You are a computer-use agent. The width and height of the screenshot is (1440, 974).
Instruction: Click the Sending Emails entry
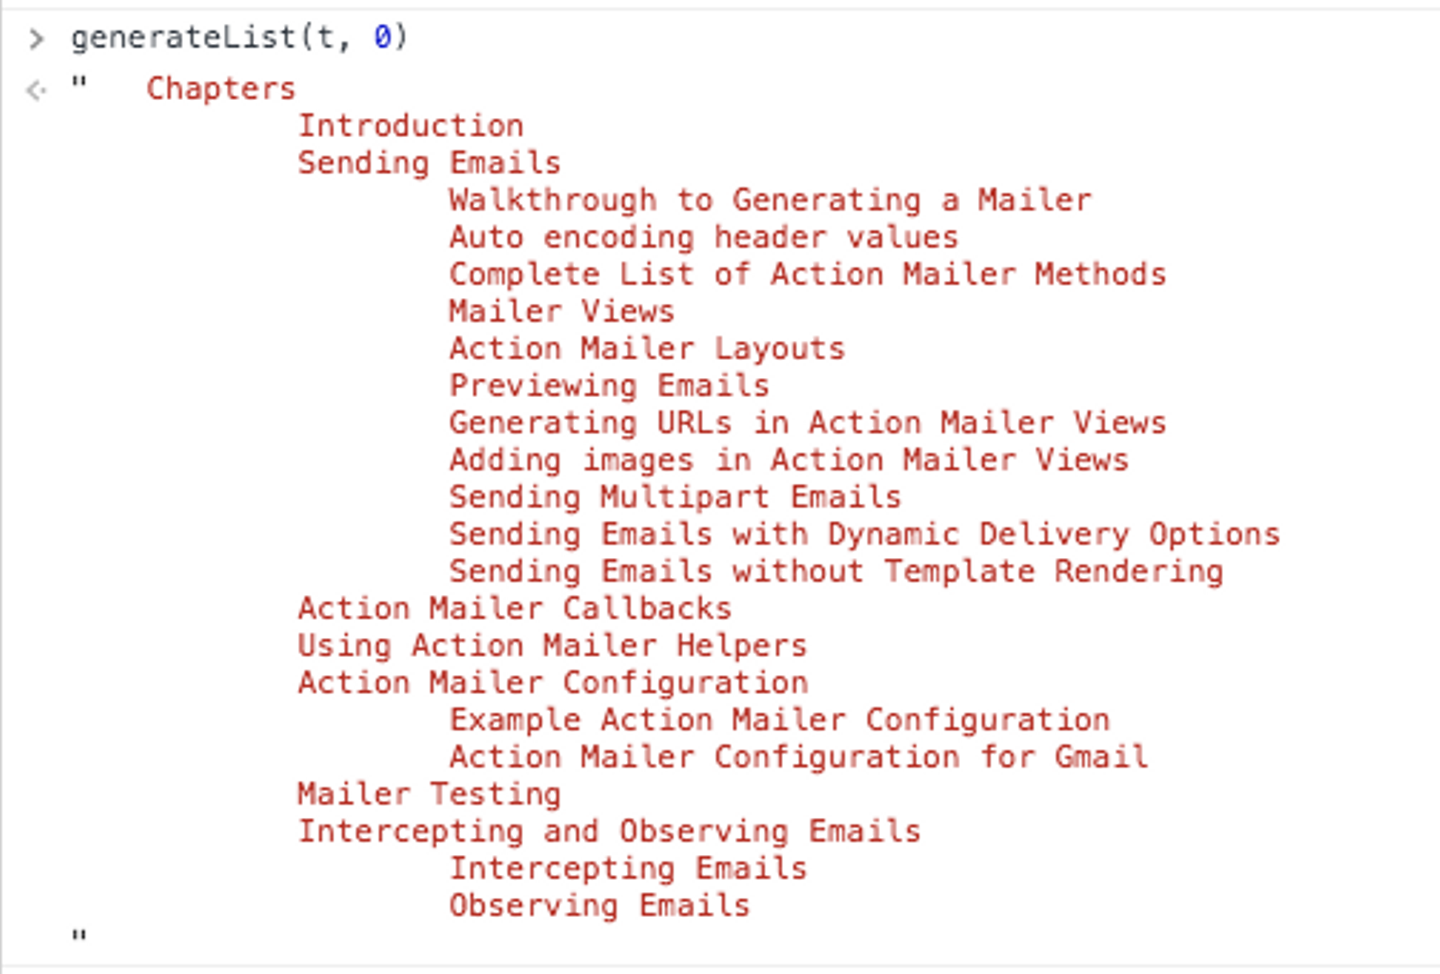[x=429, y=163]
